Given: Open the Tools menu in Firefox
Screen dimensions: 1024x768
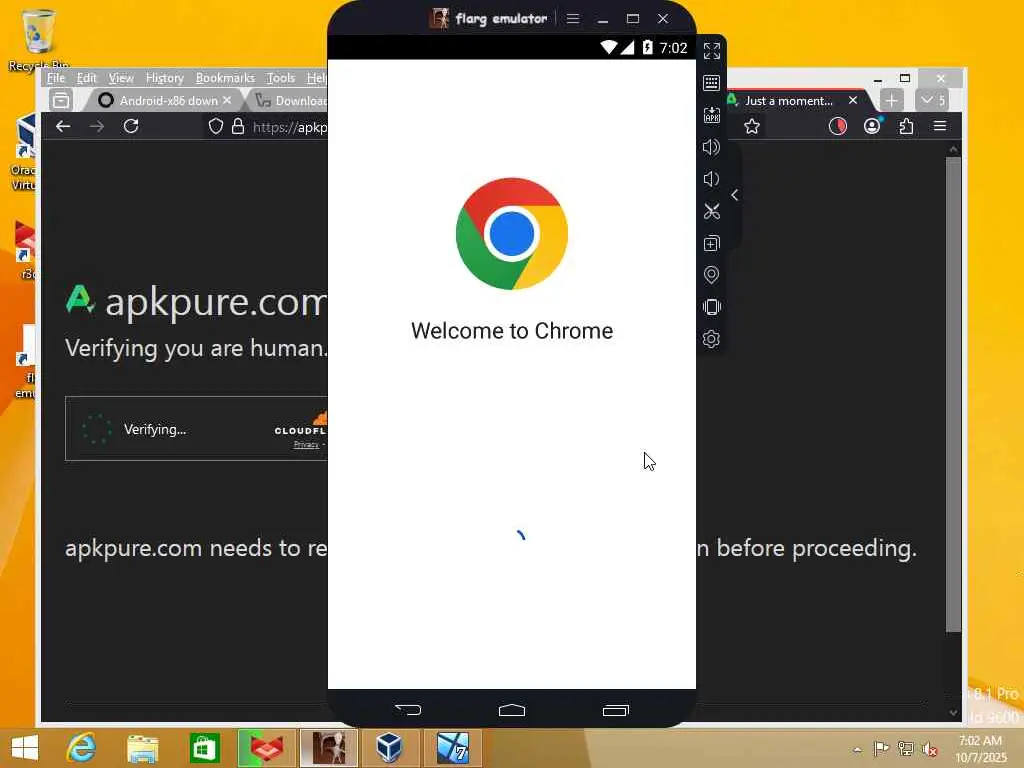Looking at the screenshot, I should [x=281, y=78].
